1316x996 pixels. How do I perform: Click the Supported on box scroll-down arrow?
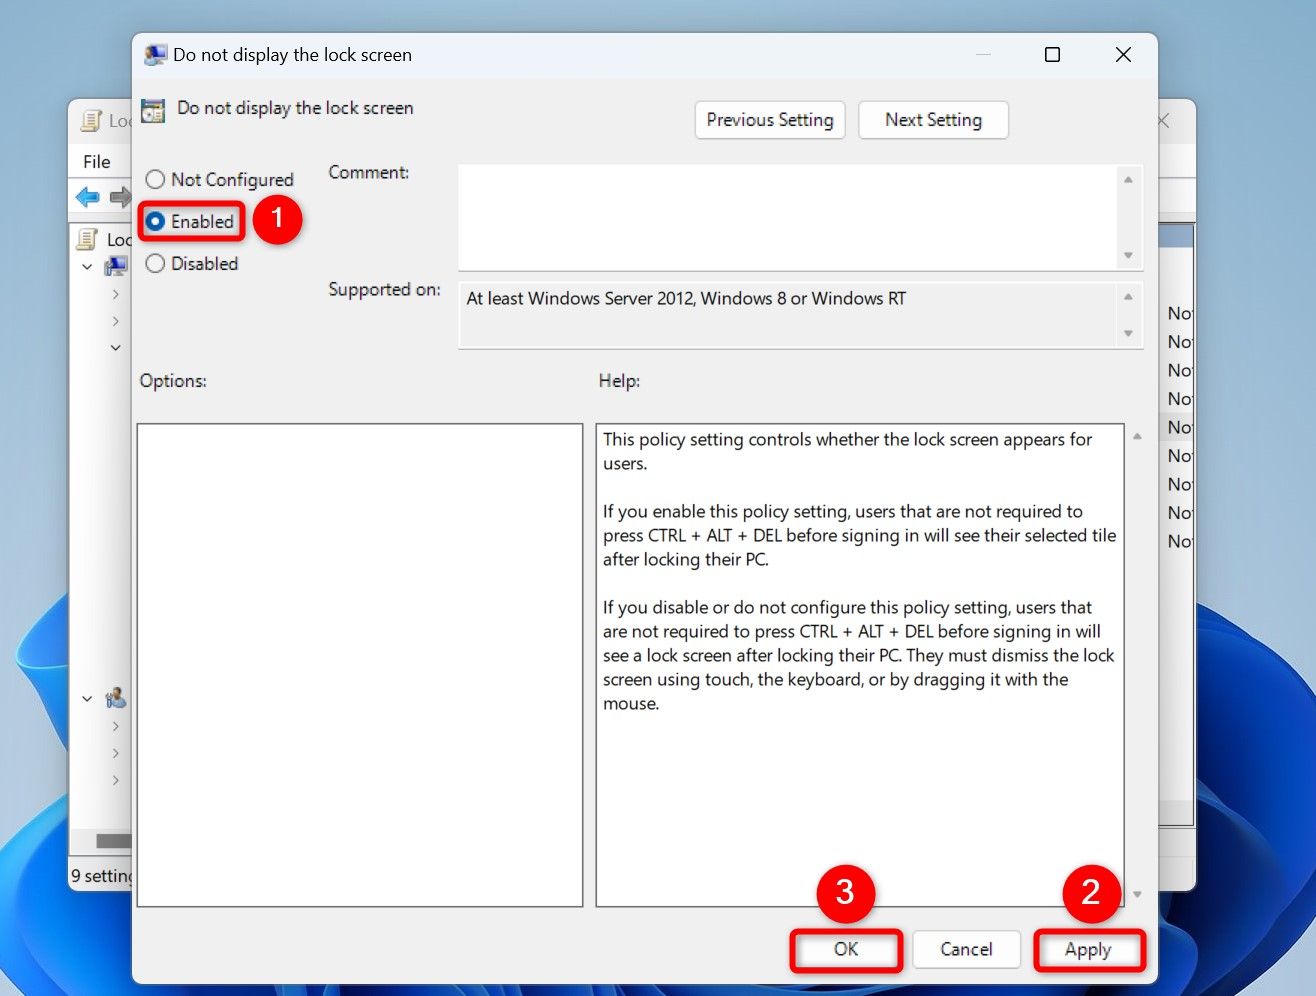coord(1128,334)
